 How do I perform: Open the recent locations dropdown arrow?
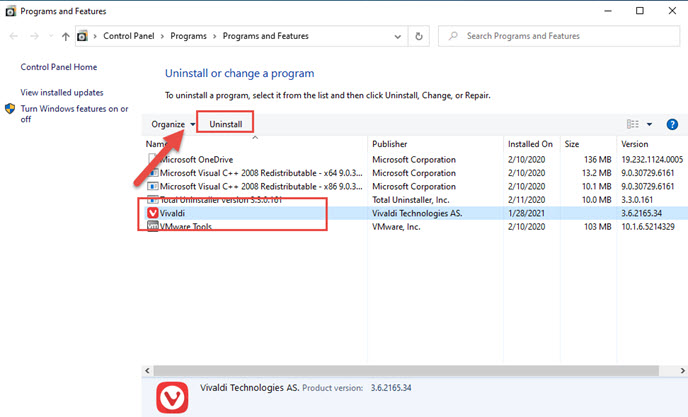(x=51, y=36)
